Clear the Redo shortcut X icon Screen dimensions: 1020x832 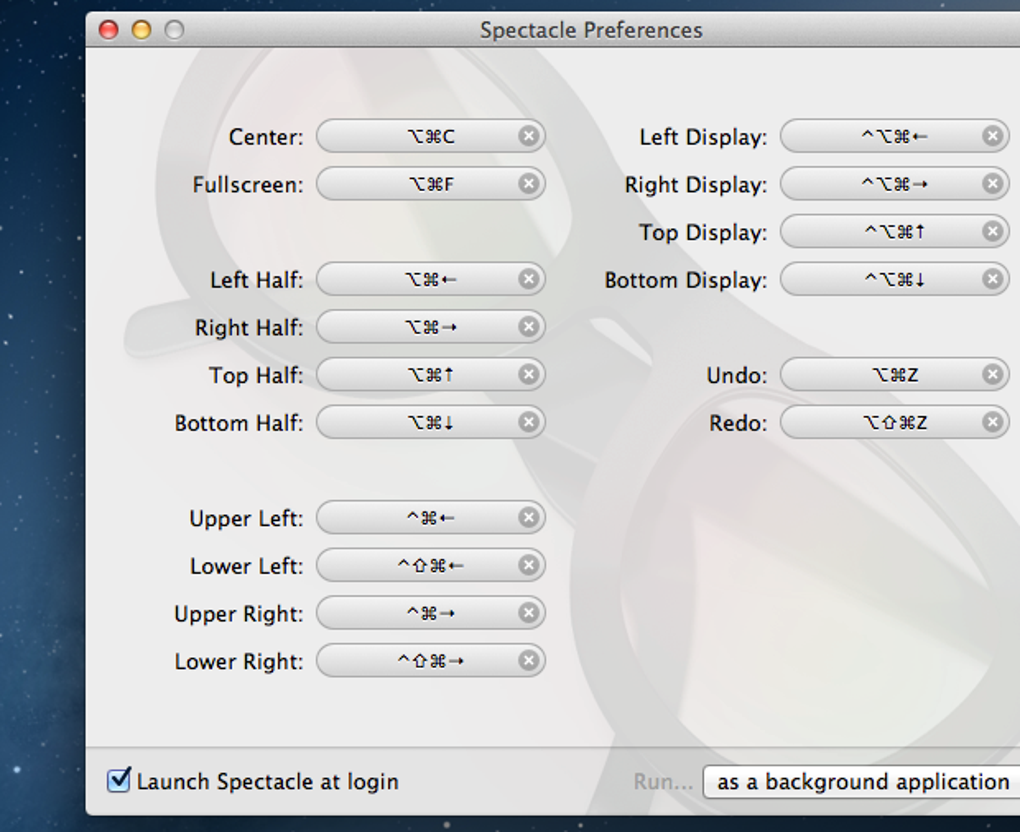click(x=992, y=422)
